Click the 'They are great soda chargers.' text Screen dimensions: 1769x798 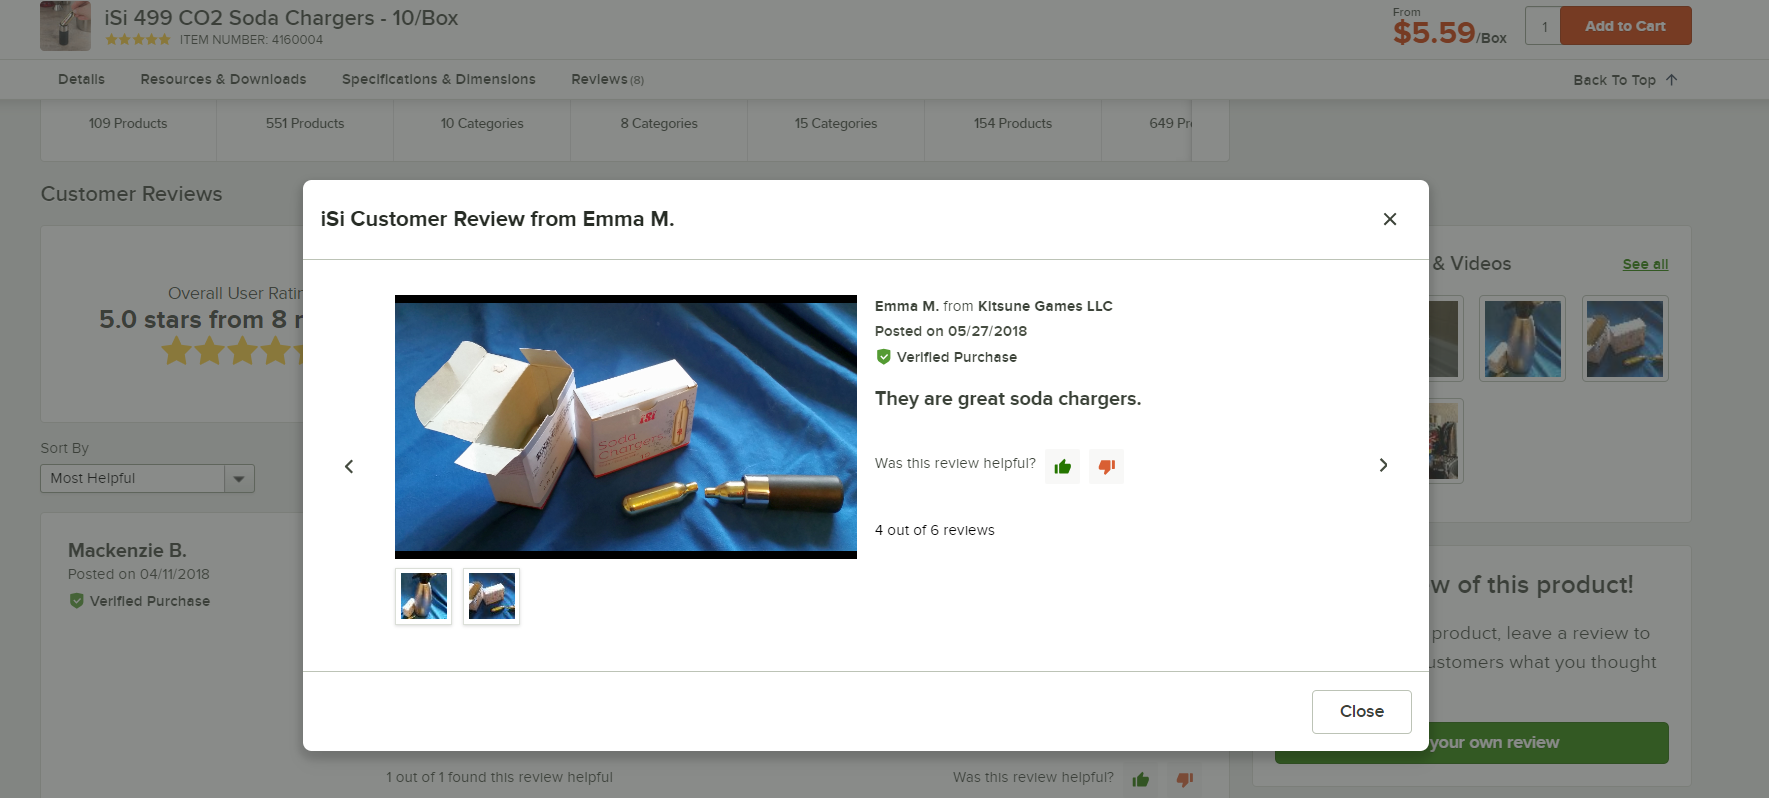pyautogui.click(x=1008, y=399)
